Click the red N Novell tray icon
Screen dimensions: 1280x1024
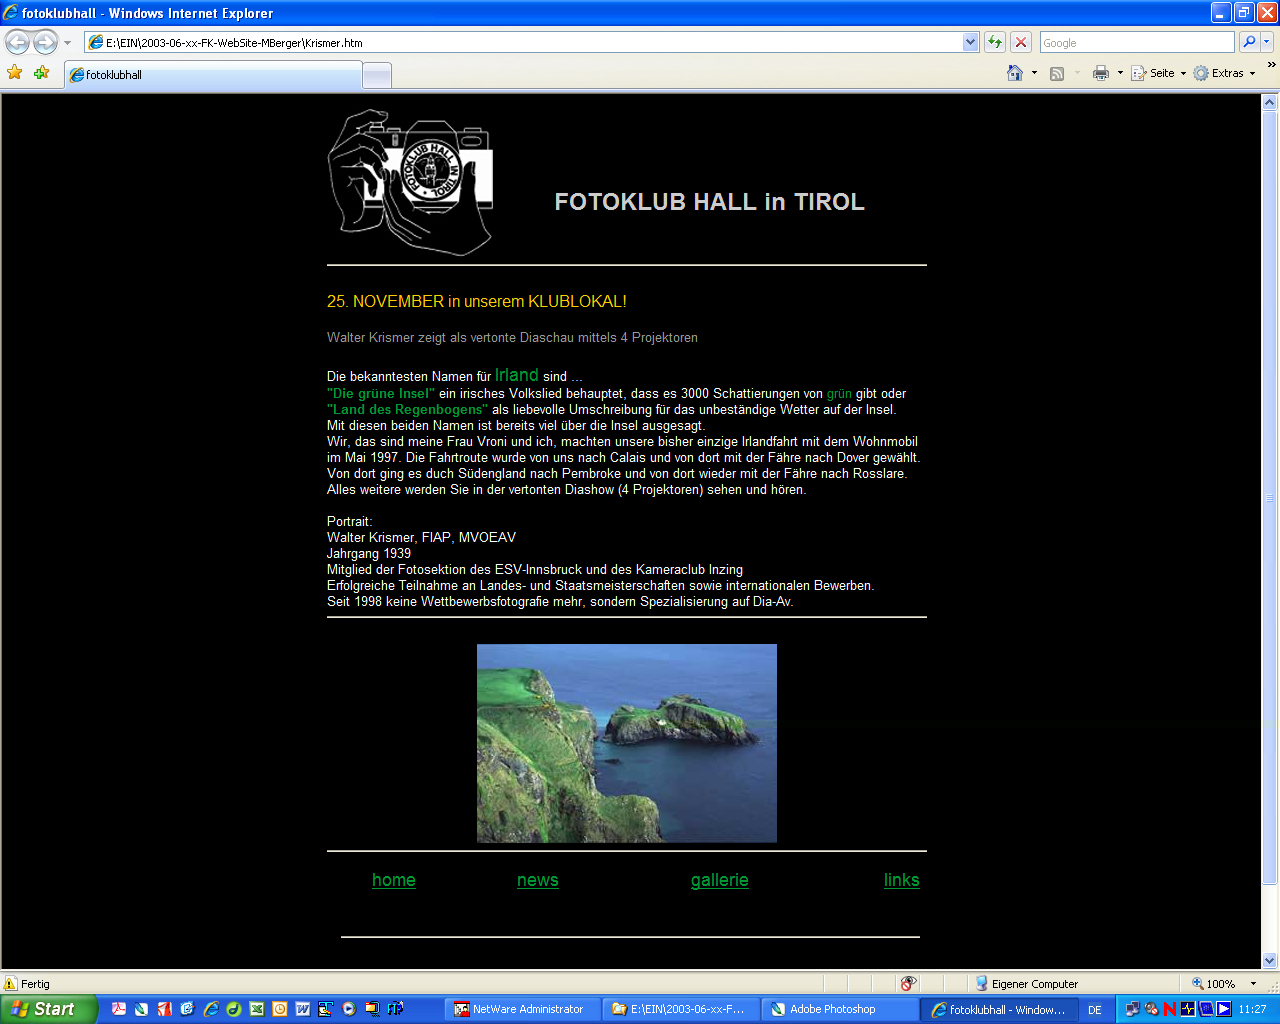tap(1170, 1009)
